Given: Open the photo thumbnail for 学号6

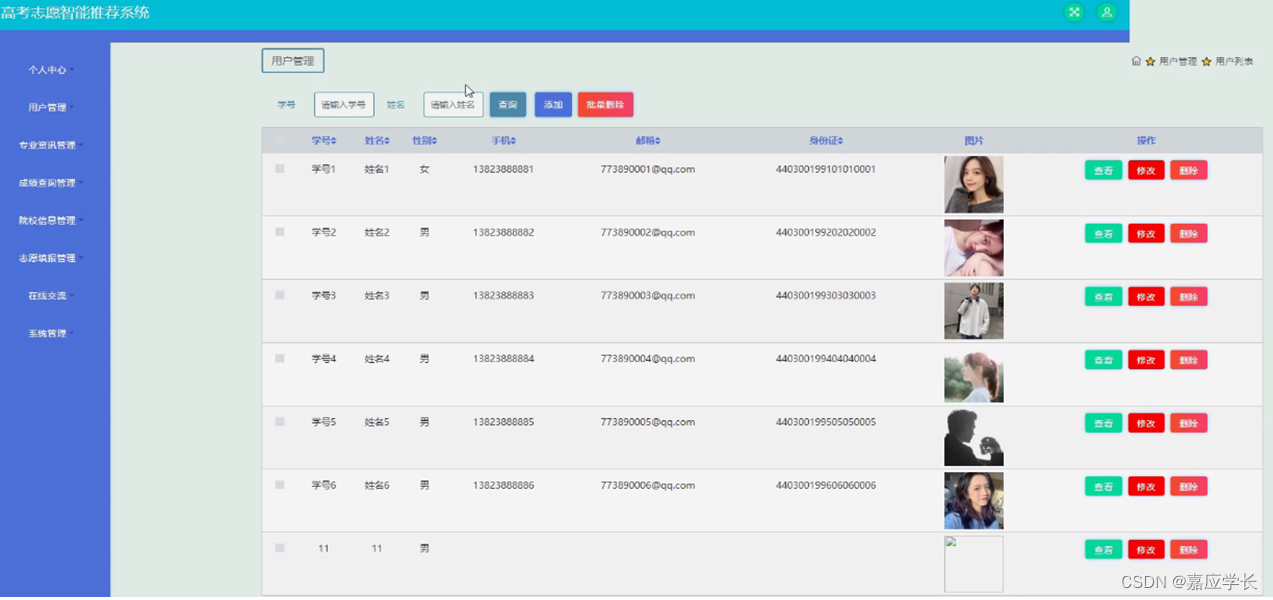Looking at the screenshot, I should (973, 500).
